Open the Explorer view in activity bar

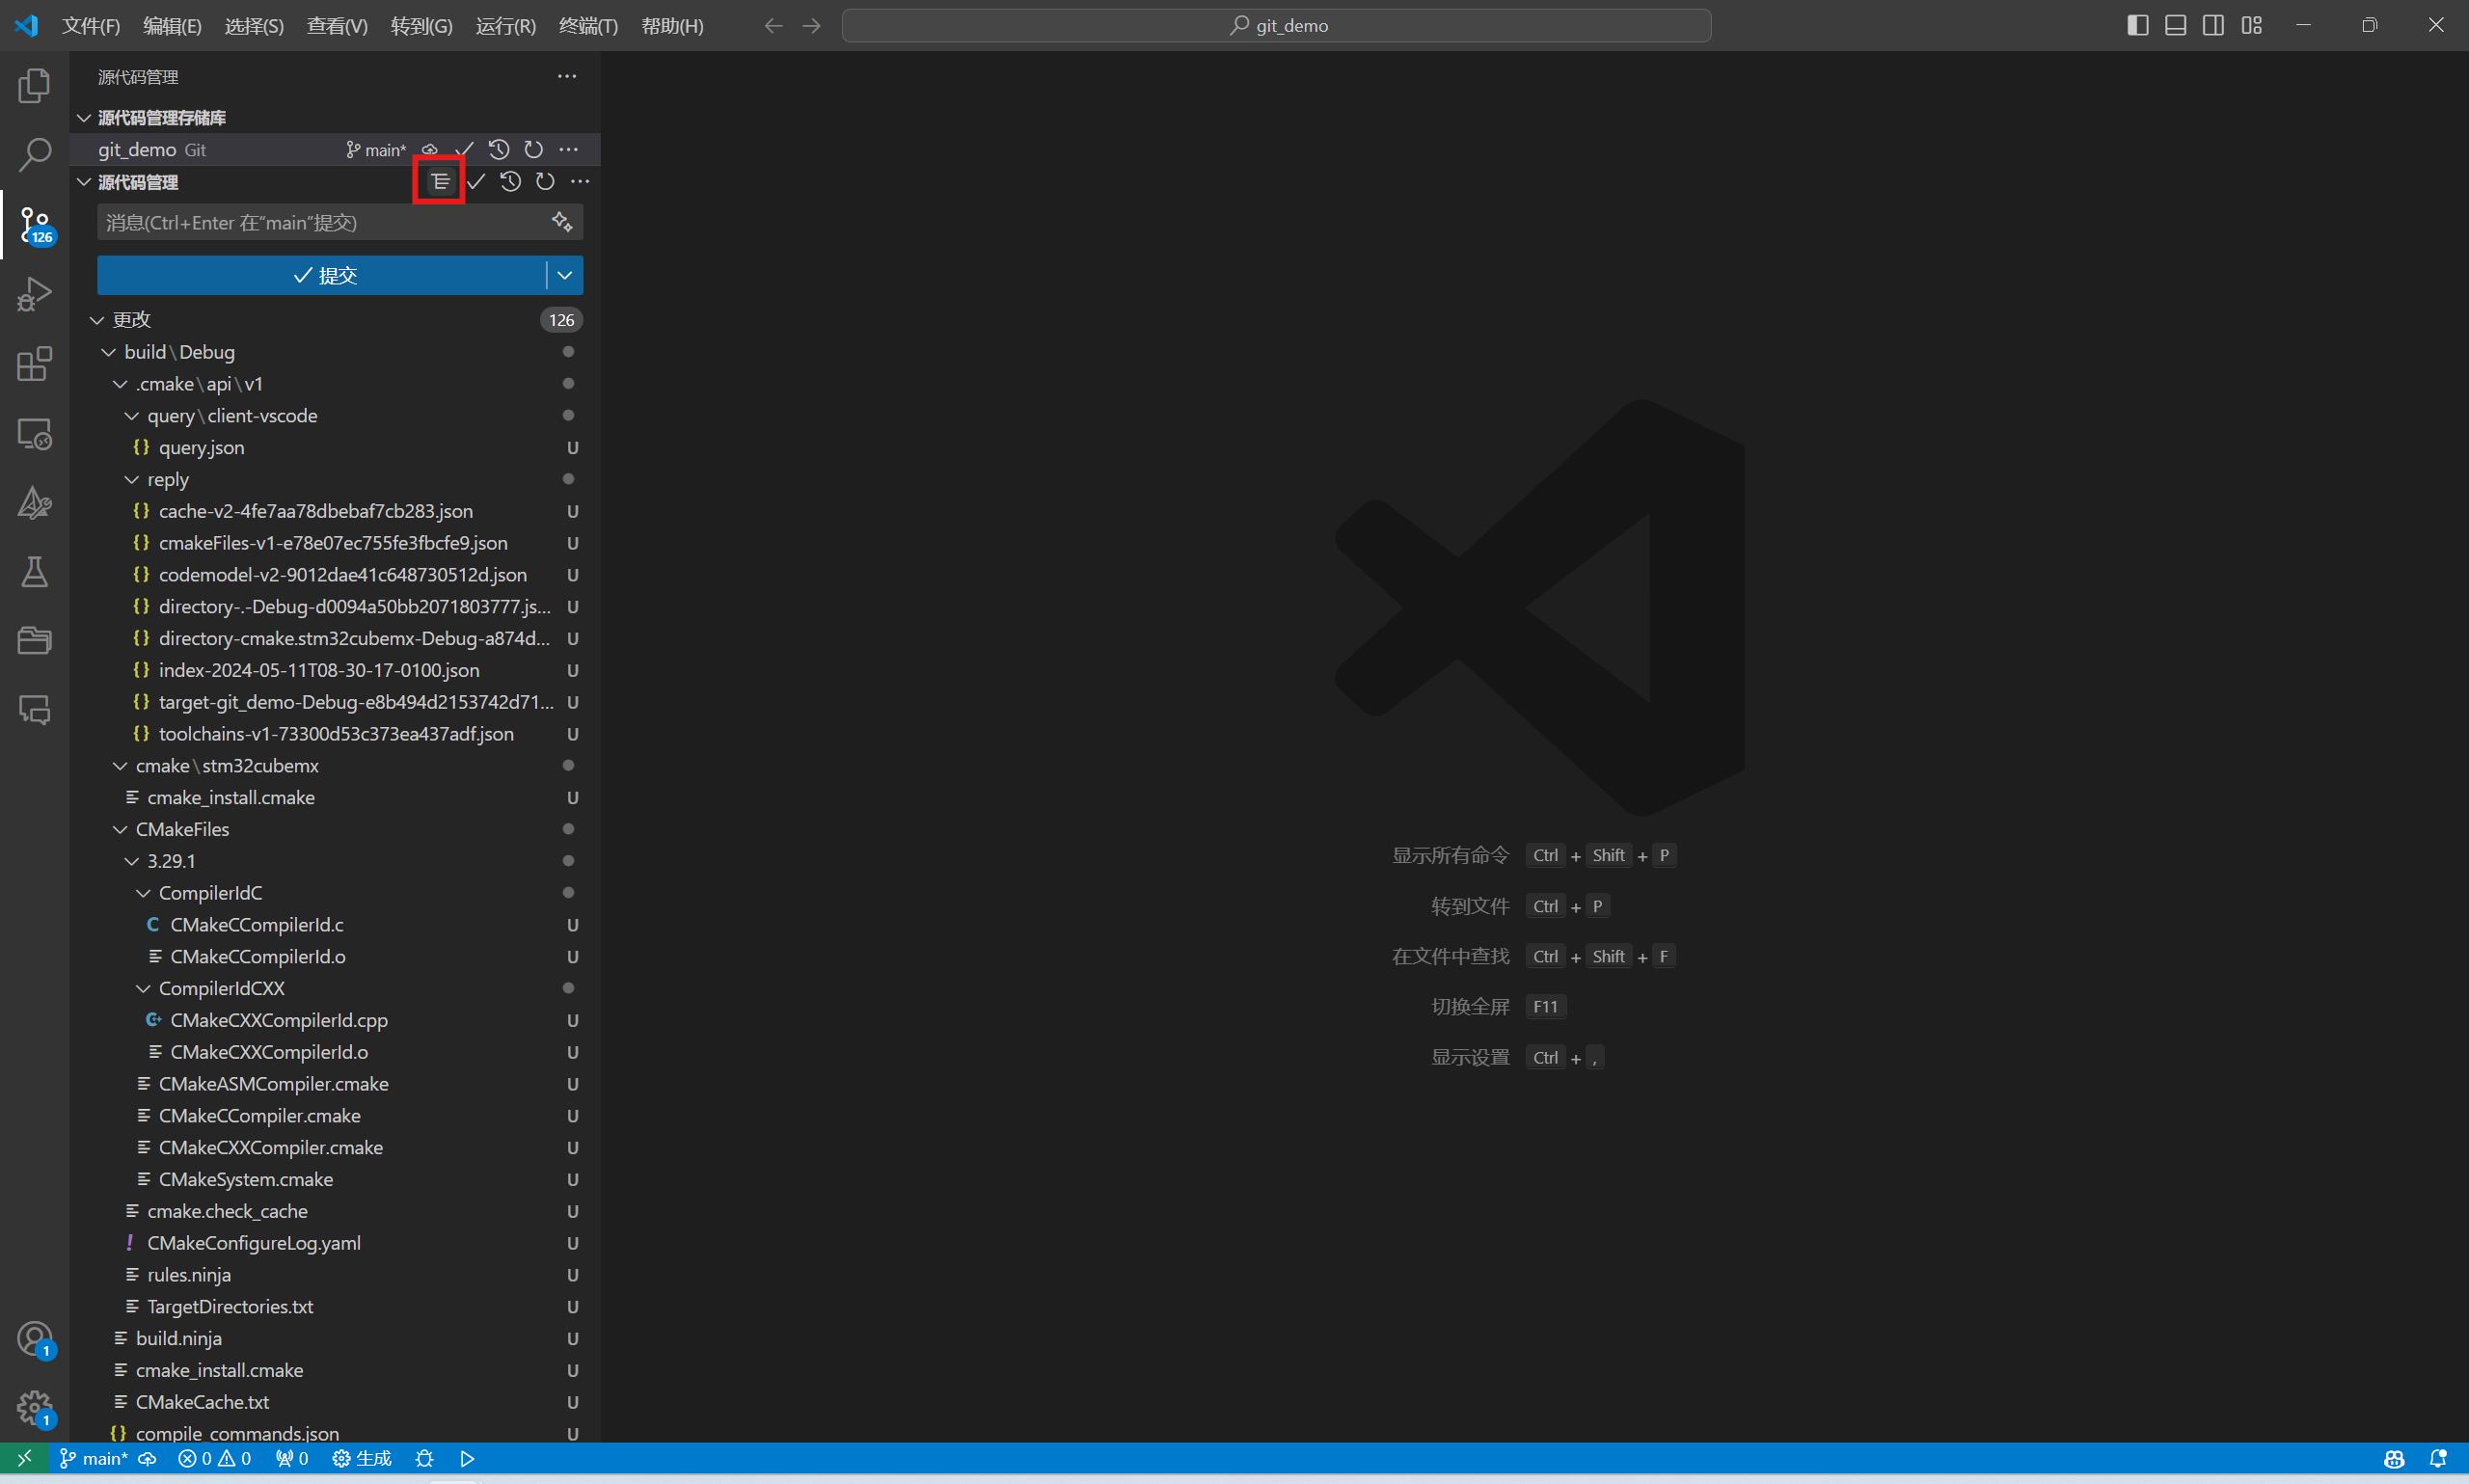pos(34,86)
